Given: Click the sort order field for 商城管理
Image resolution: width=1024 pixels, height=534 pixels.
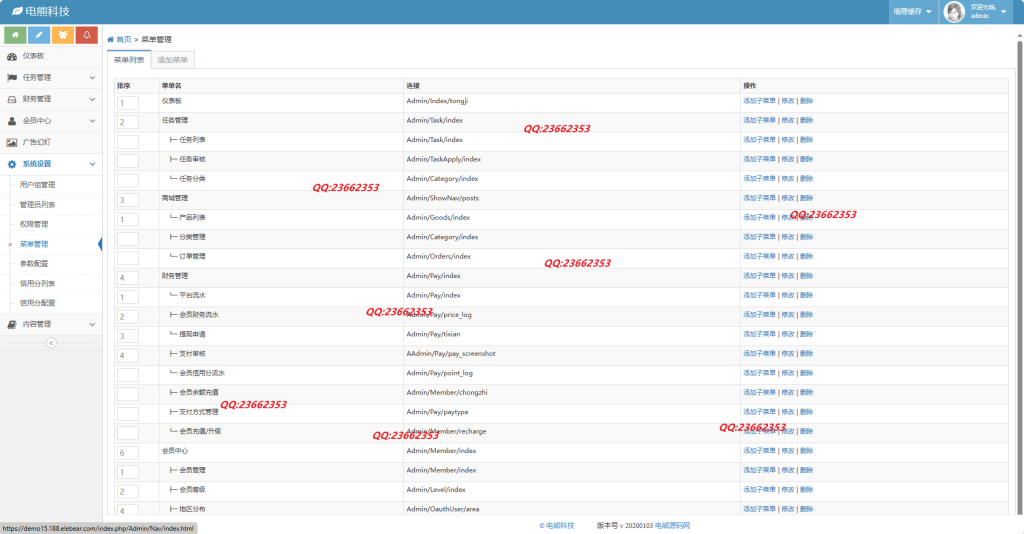Looking at the screenshot, I should pos(128,200).
